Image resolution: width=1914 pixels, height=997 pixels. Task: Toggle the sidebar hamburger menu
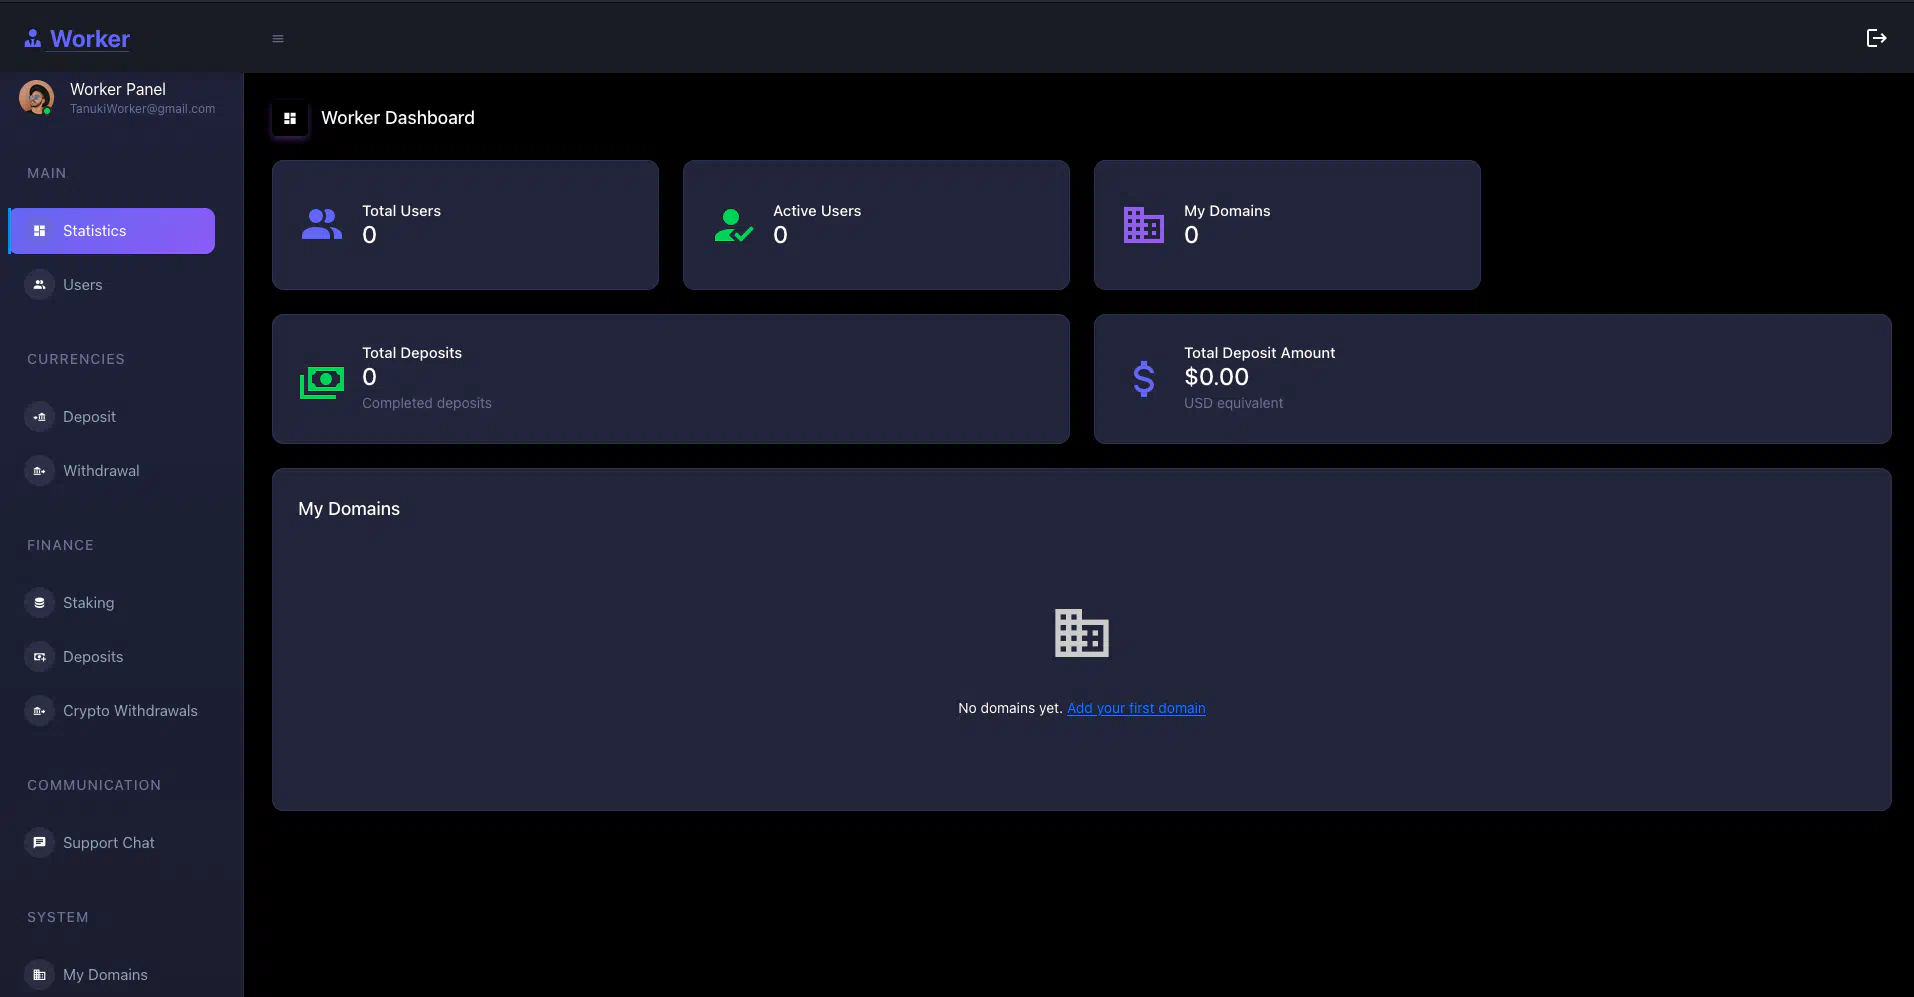coord(278,39)
